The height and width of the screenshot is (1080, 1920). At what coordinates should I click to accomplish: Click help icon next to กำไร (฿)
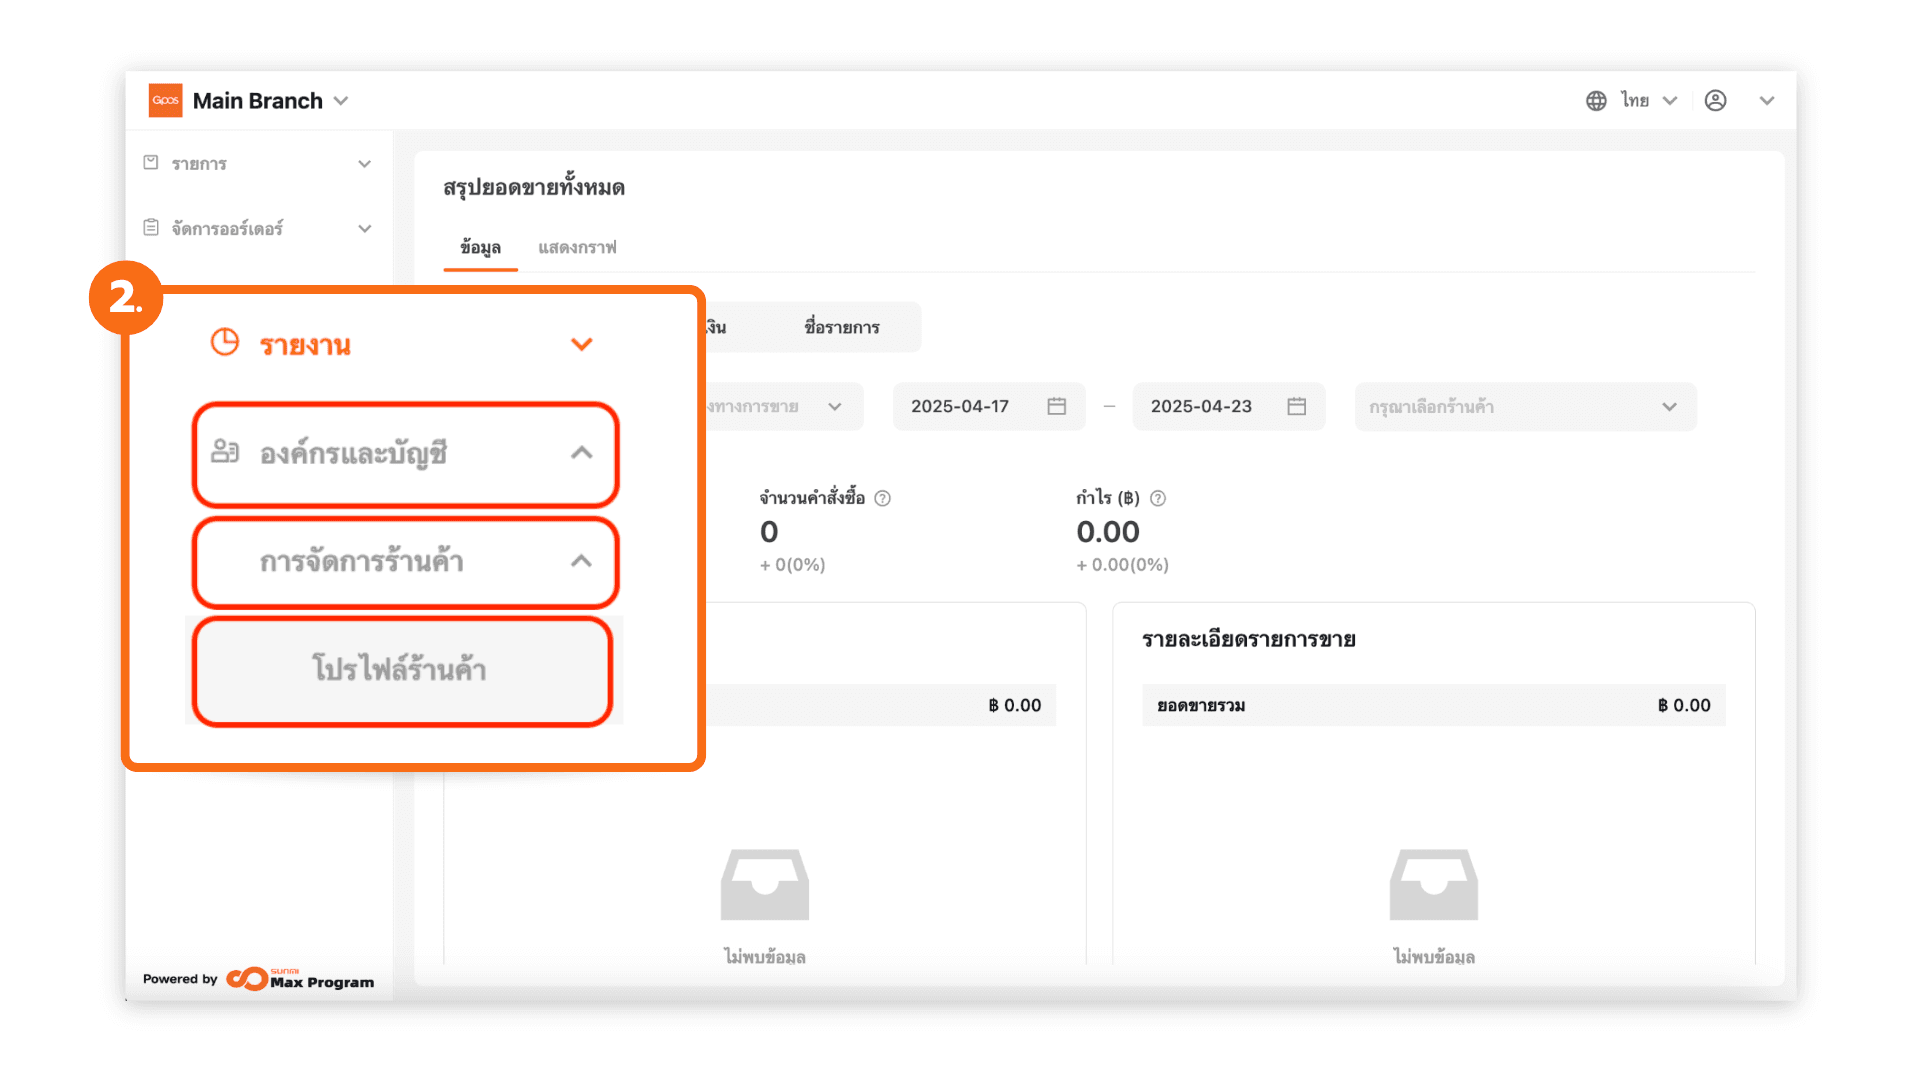click(1158, 498)
